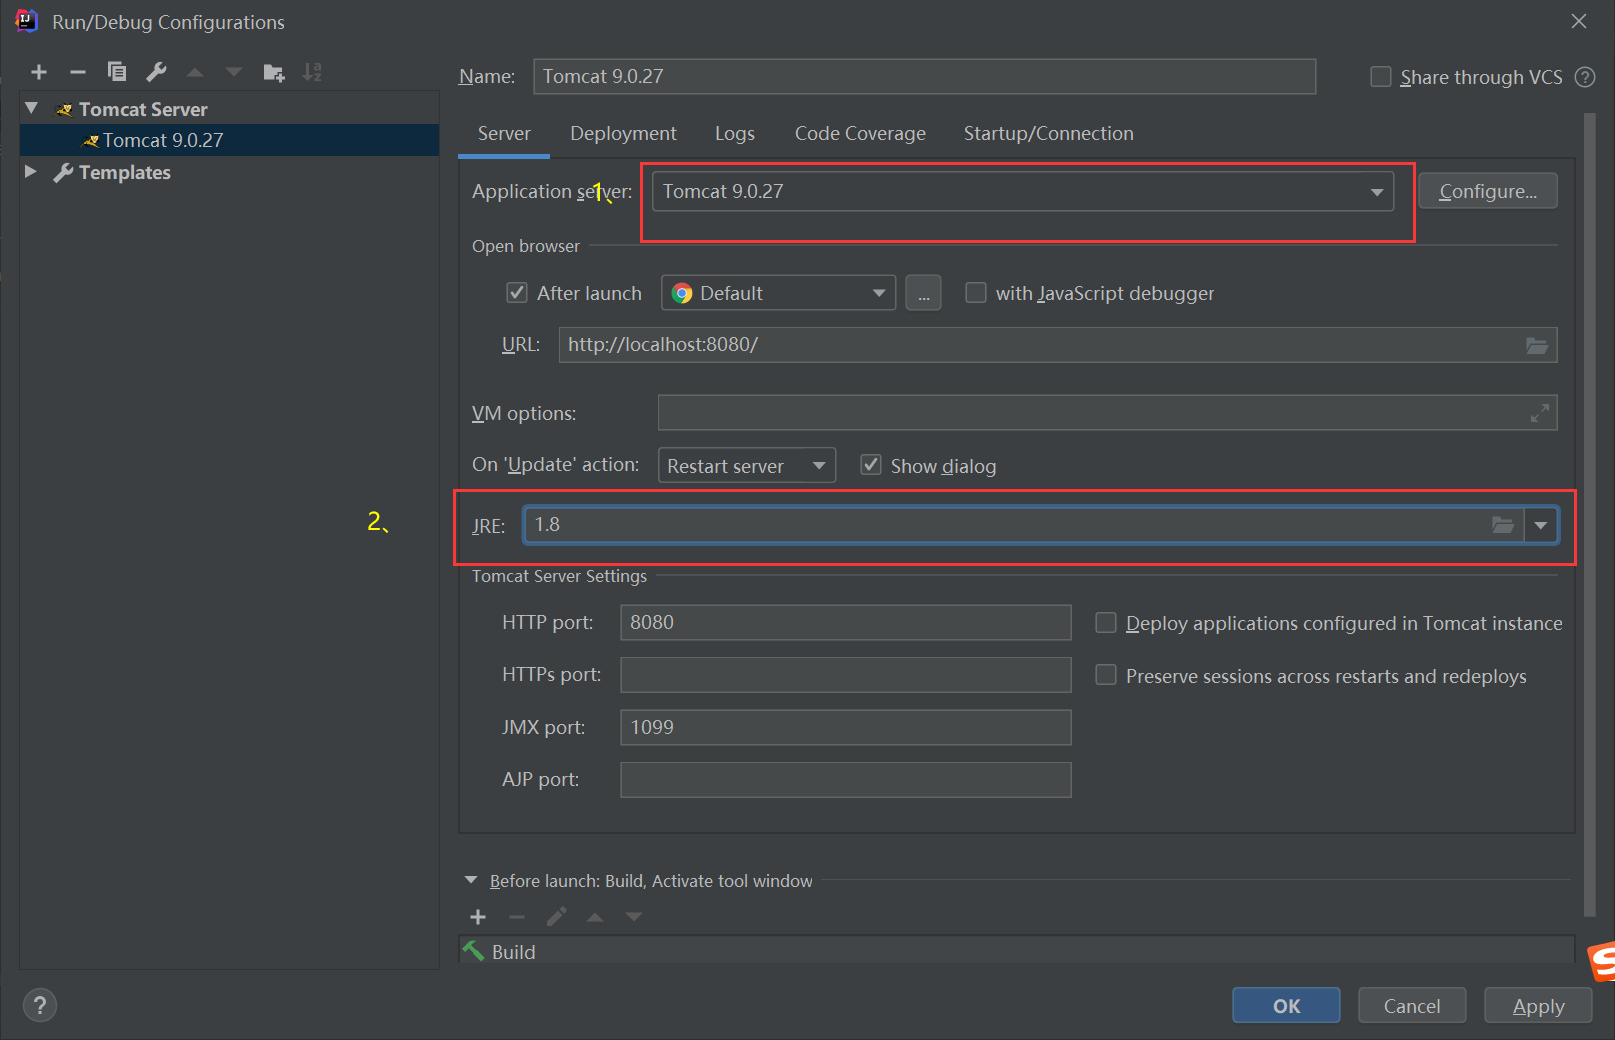Remove the selected configuration with minus icon
1615x1040 pixels.
click(x=78, y=72)
